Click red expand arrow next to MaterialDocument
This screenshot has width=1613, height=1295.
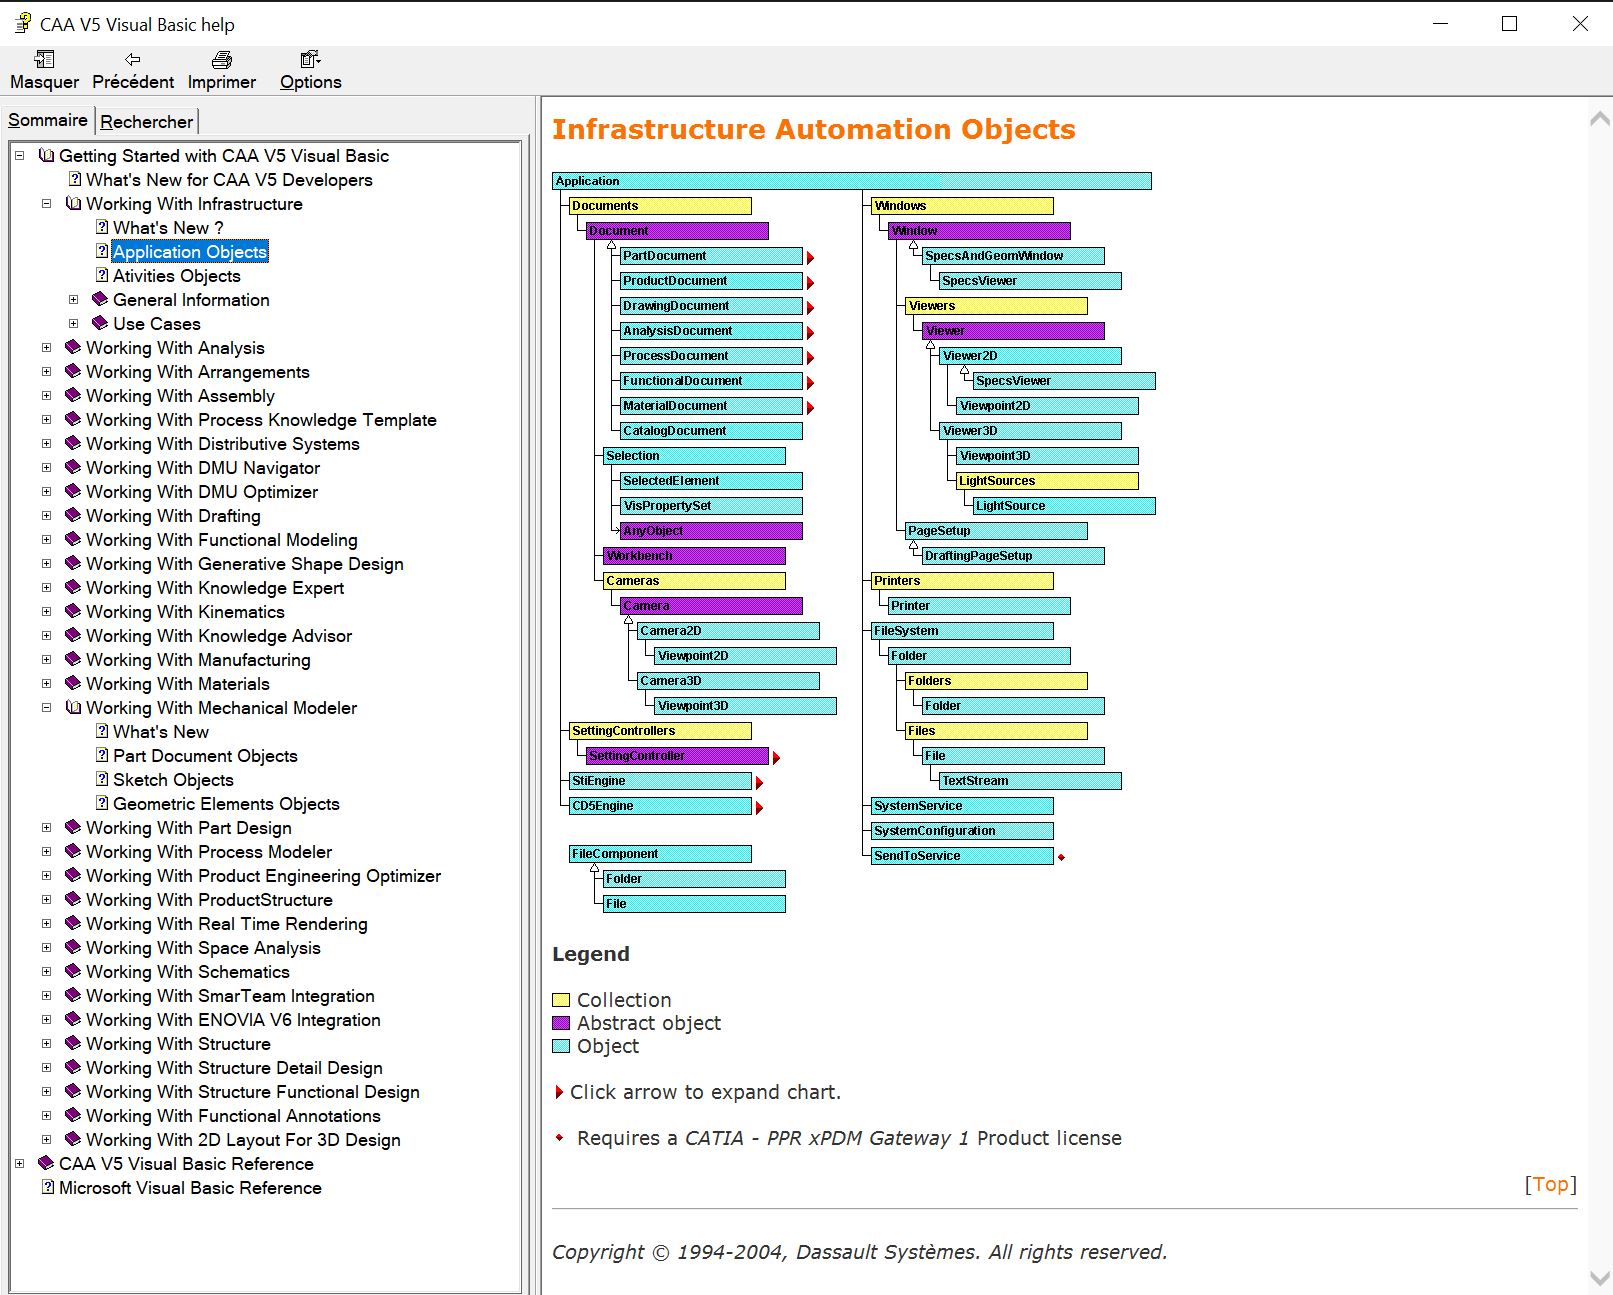(810, 408)
